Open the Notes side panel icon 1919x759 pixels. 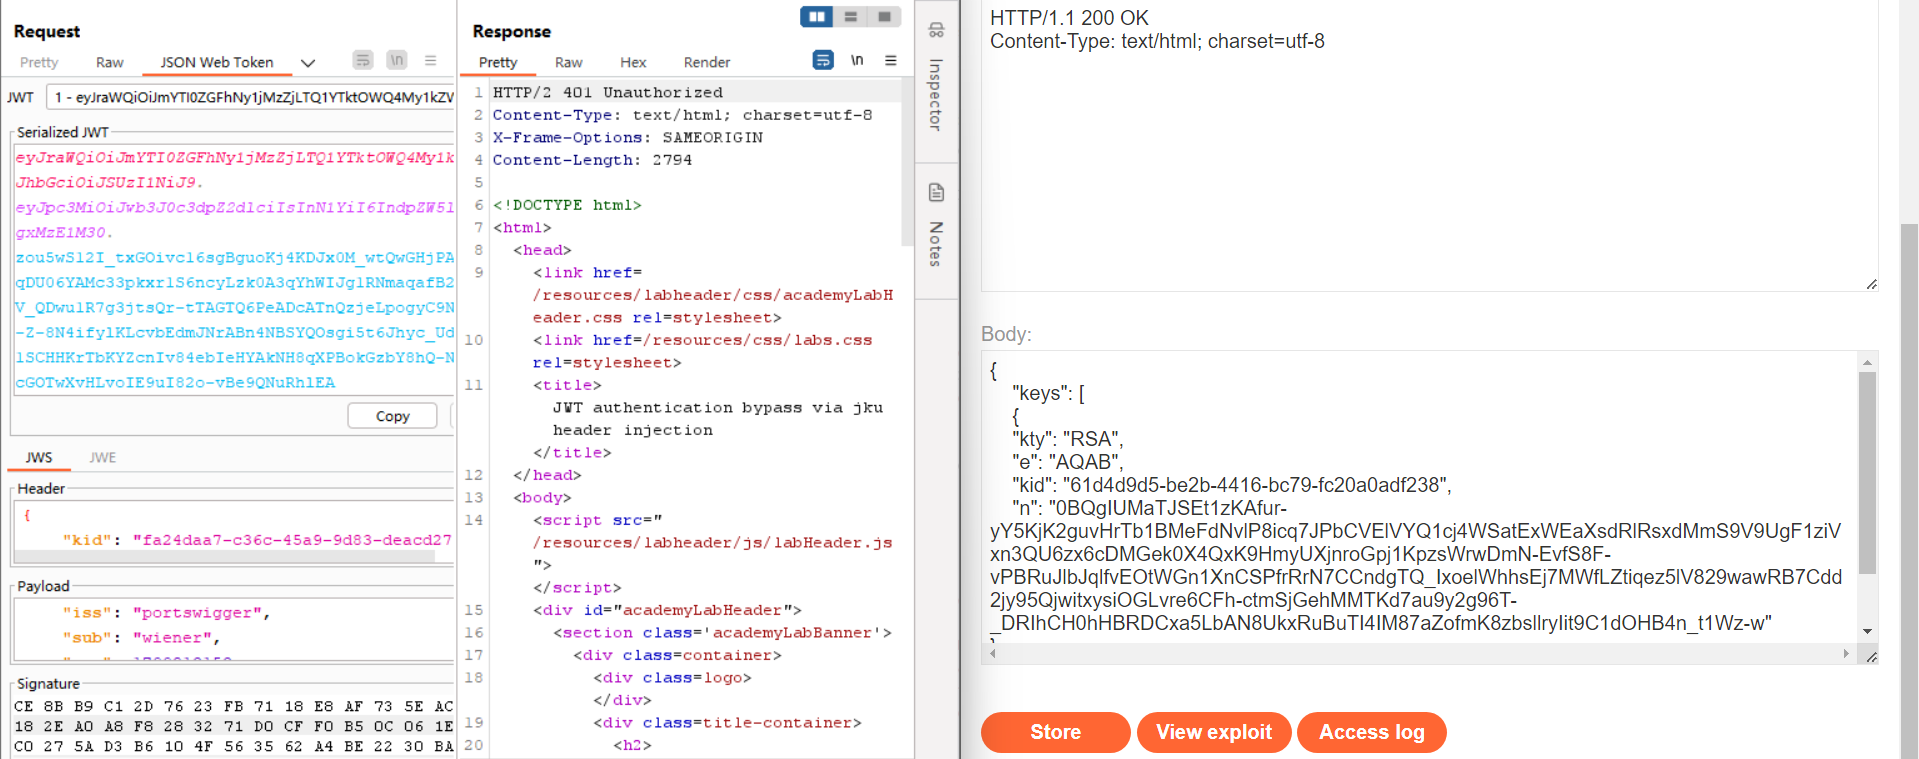point(936,192)
